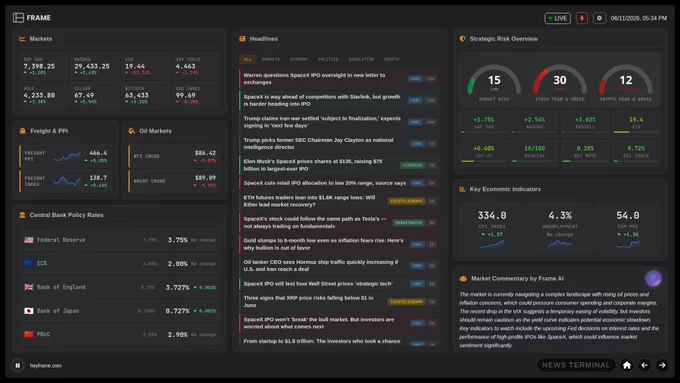This screenshot has height=383, width=680.
Task: Click the 10Y Yield tile showing 4.463
Action: [196, 65]
